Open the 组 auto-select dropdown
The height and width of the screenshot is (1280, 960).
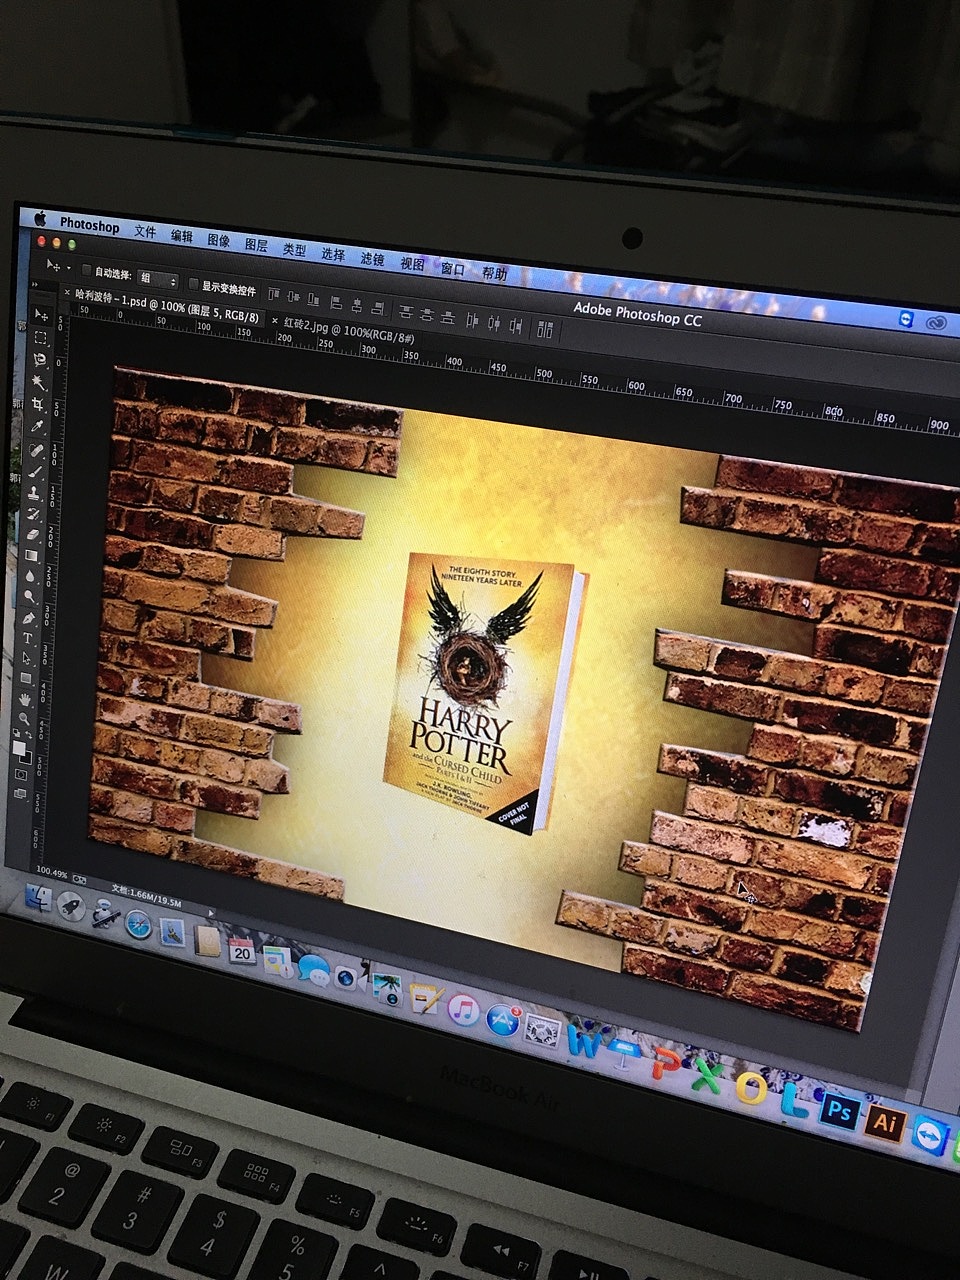coord(158,279)
